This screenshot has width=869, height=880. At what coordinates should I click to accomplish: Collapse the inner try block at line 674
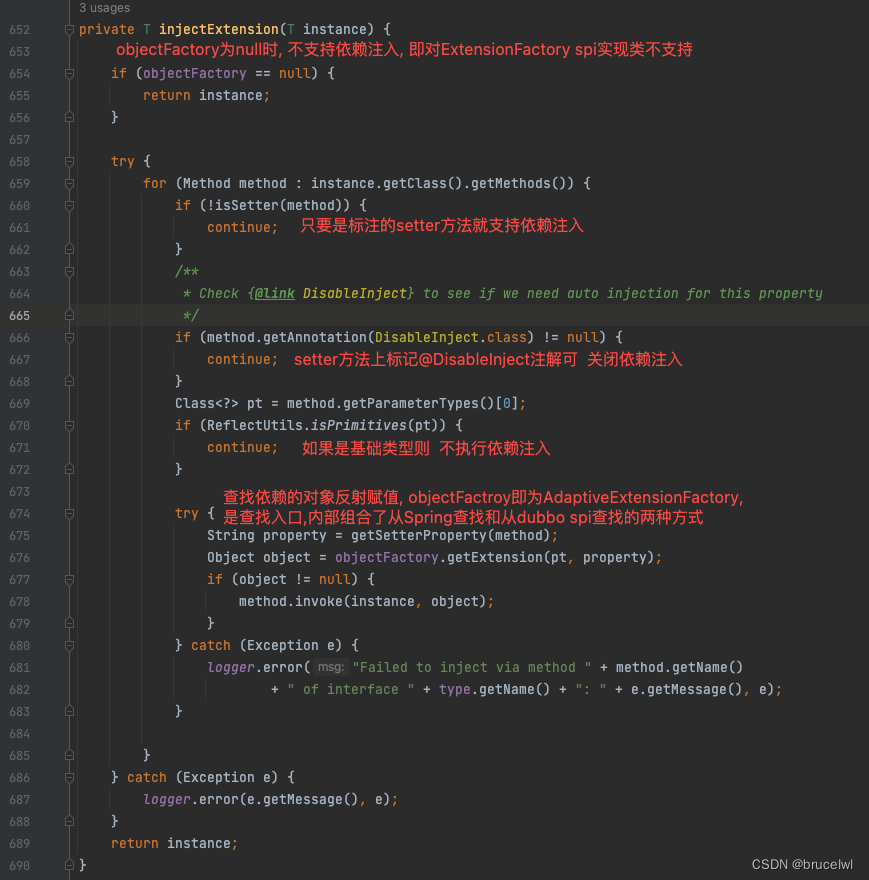[69, 514]
